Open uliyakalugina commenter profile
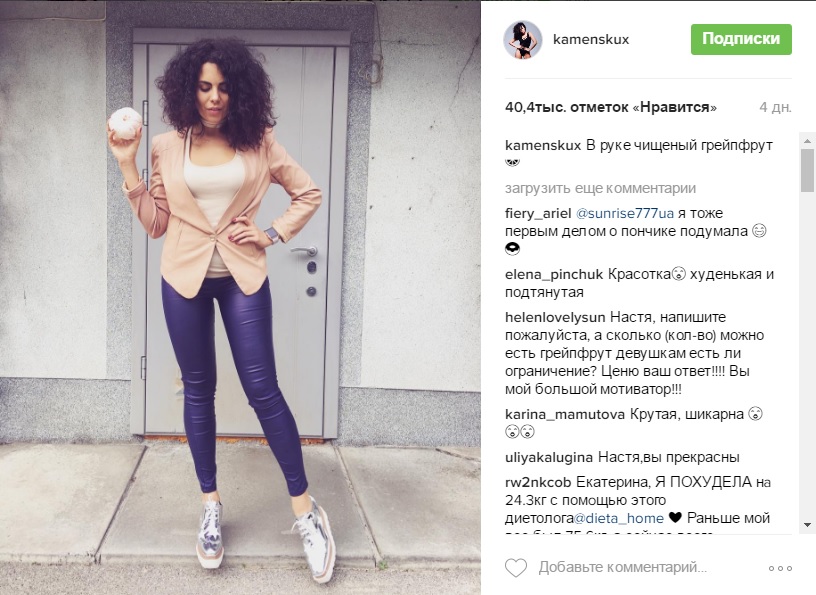 click(549, 458)
